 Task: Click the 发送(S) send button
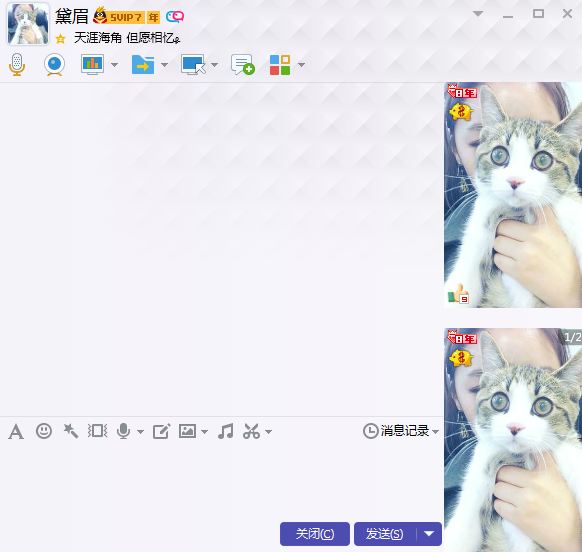385,534
